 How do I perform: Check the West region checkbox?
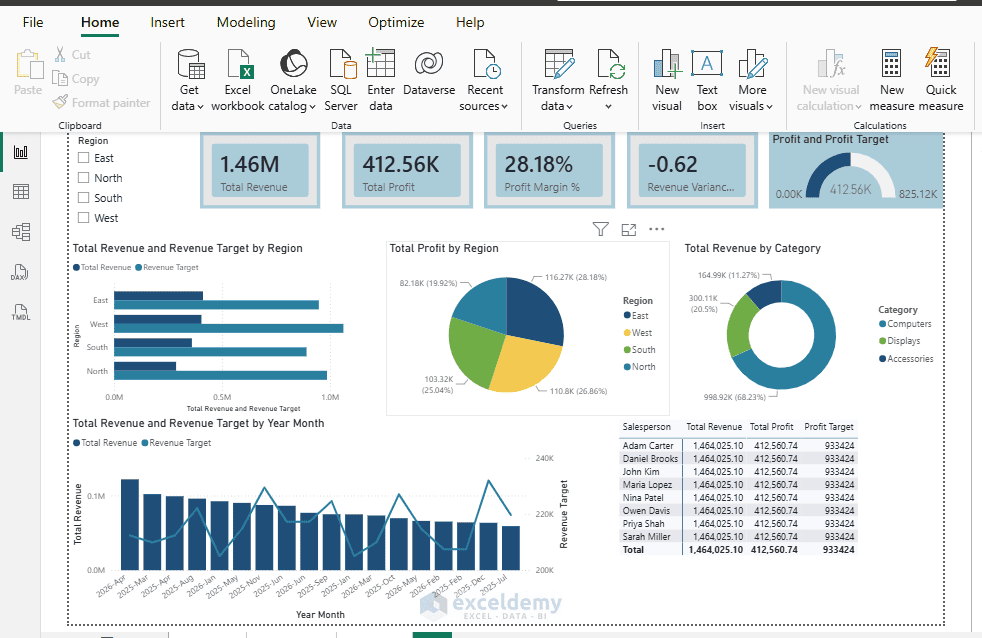tap(83, 218)
